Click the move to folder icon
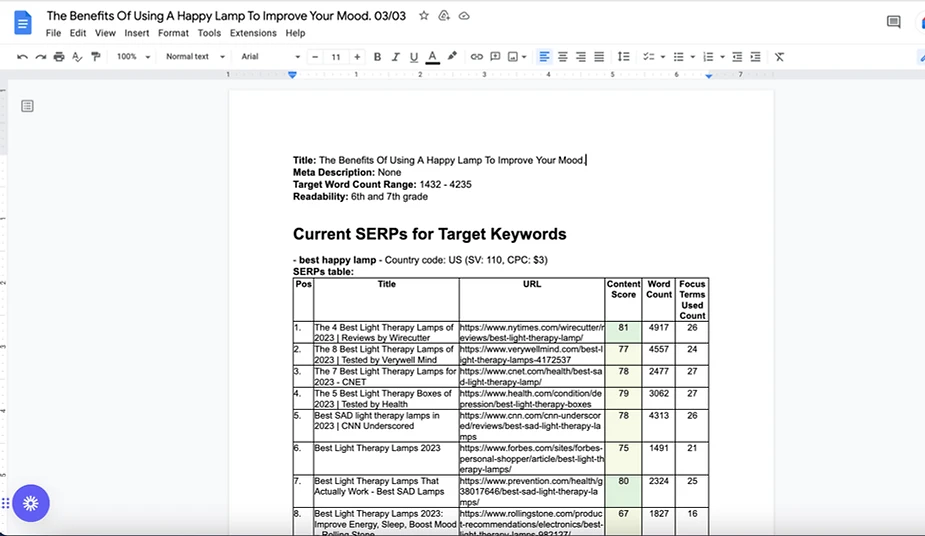Screen dimensions: 925x536 click(444, 16)
